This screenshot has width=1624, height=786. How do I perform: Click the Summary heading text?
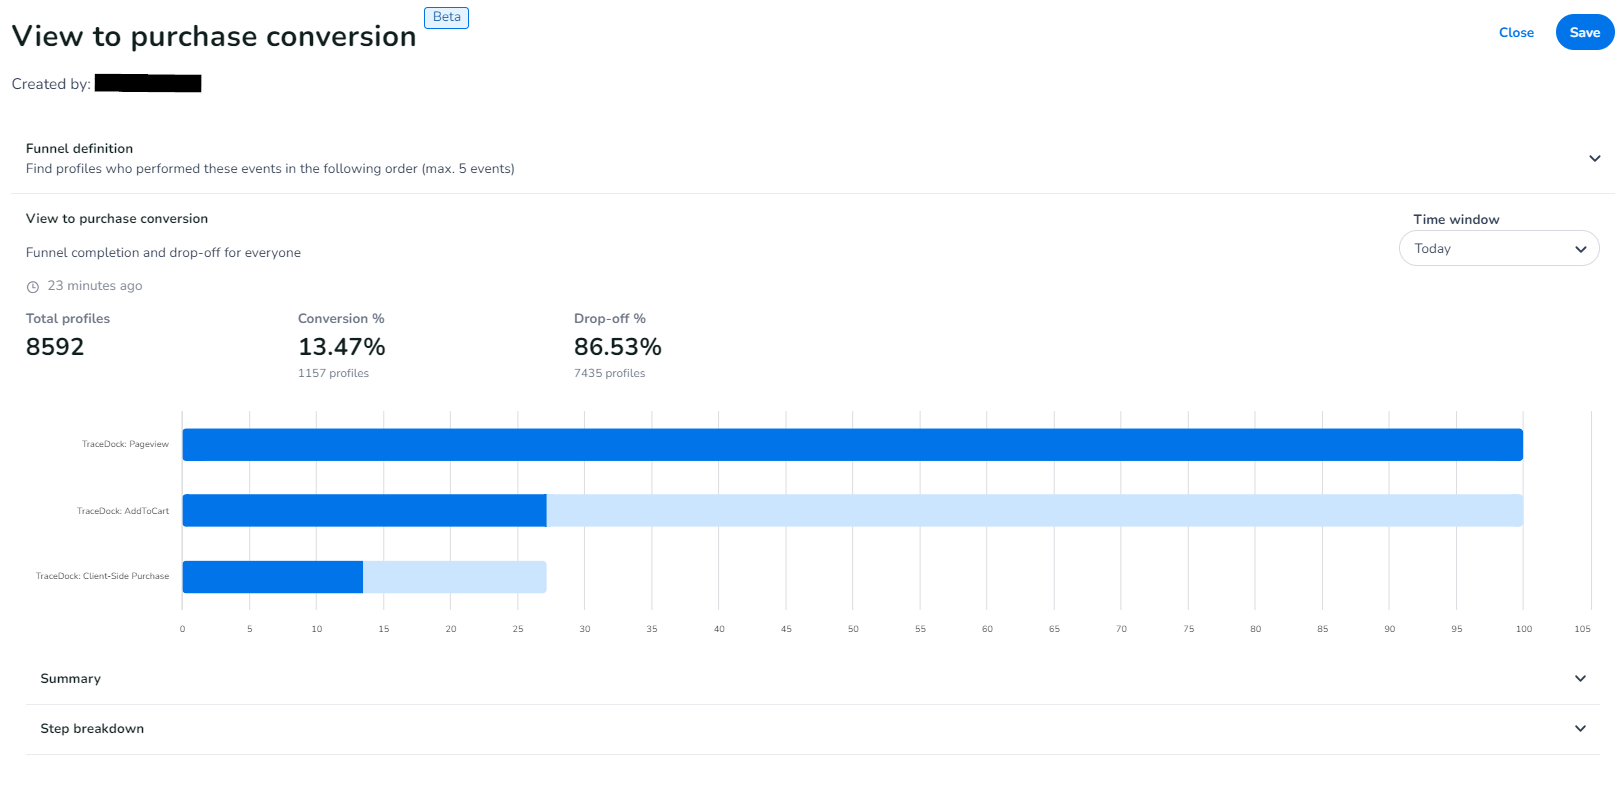70,679
